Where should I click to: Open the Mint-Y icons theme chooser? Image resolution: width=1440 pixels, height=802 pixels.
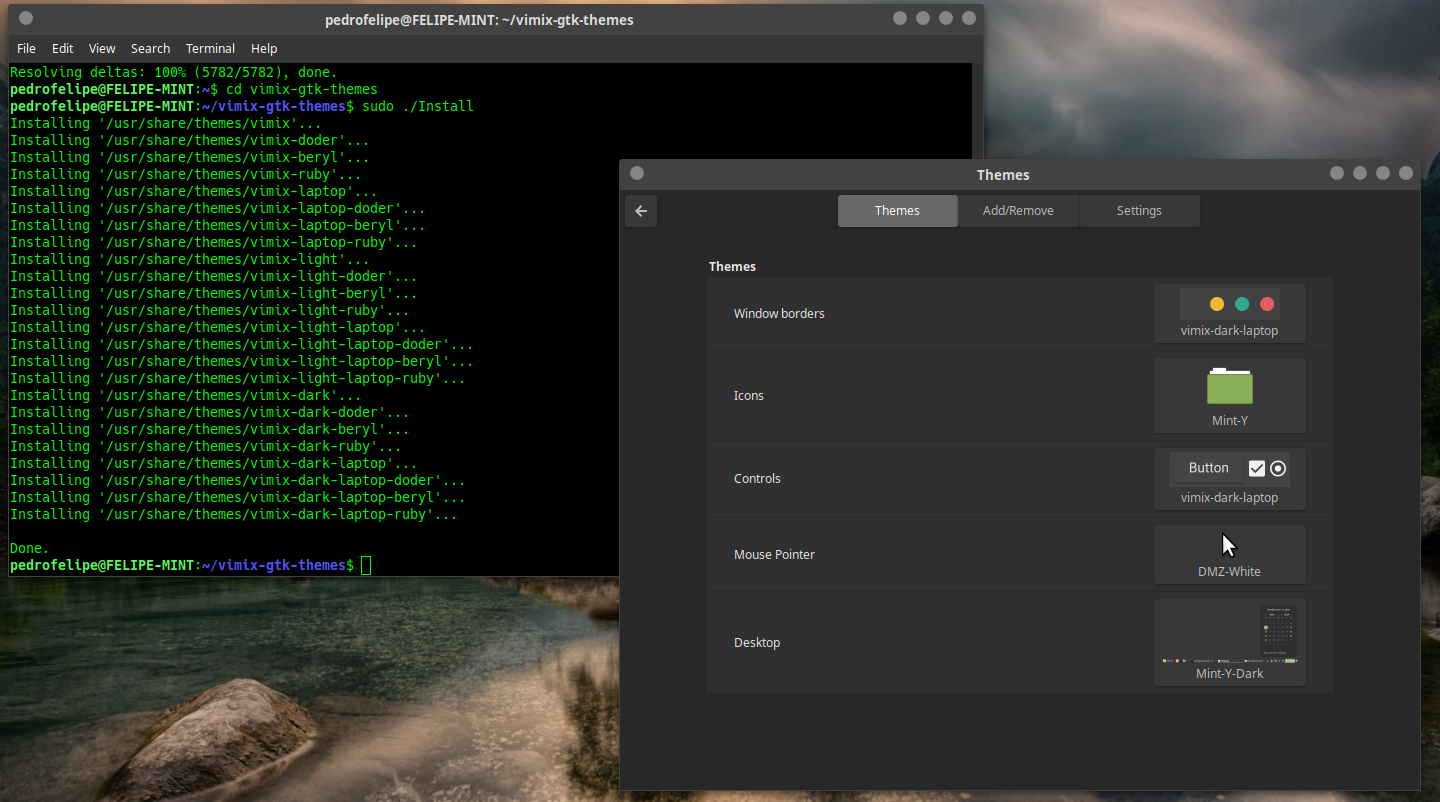point(1229,394)
